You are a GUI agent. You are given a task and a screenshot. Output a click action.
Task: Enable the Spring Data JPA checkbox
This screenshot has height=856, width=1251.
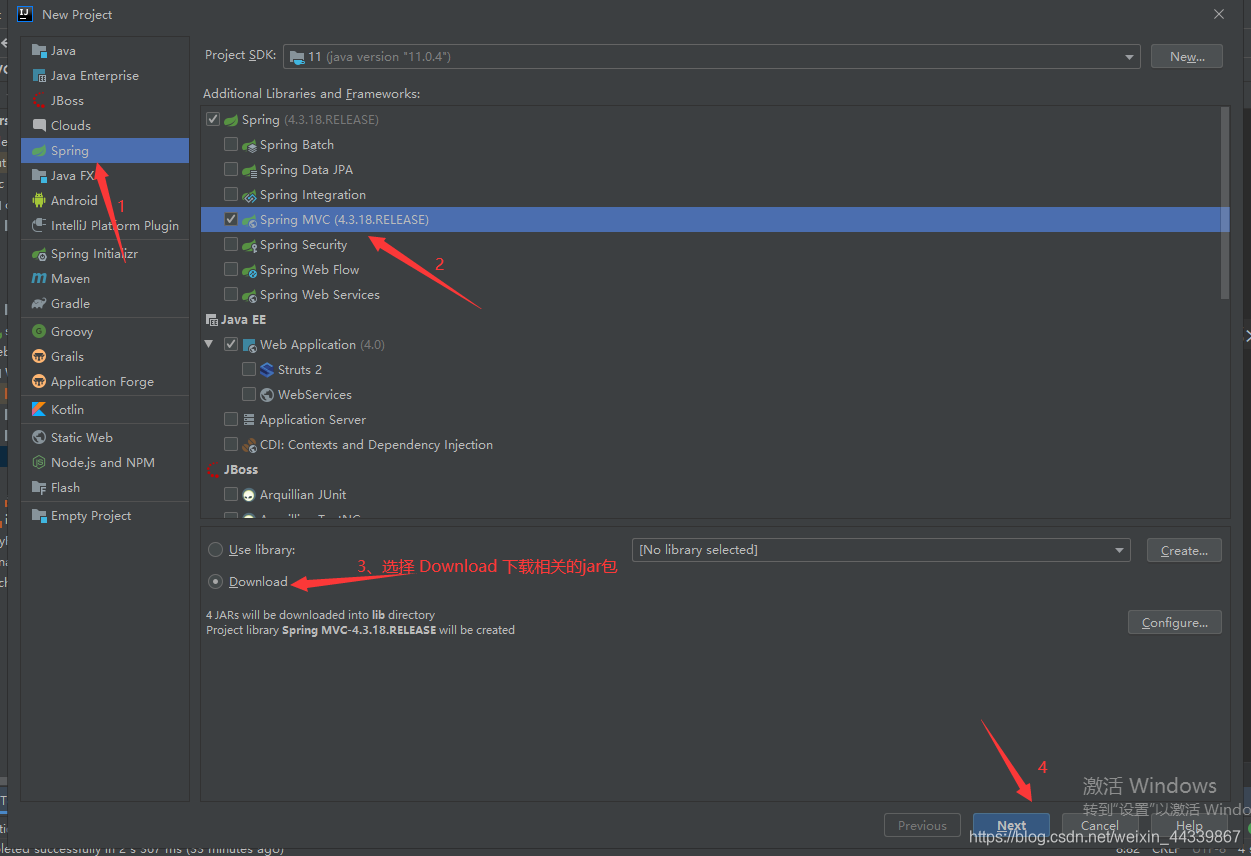pos(231,169)
